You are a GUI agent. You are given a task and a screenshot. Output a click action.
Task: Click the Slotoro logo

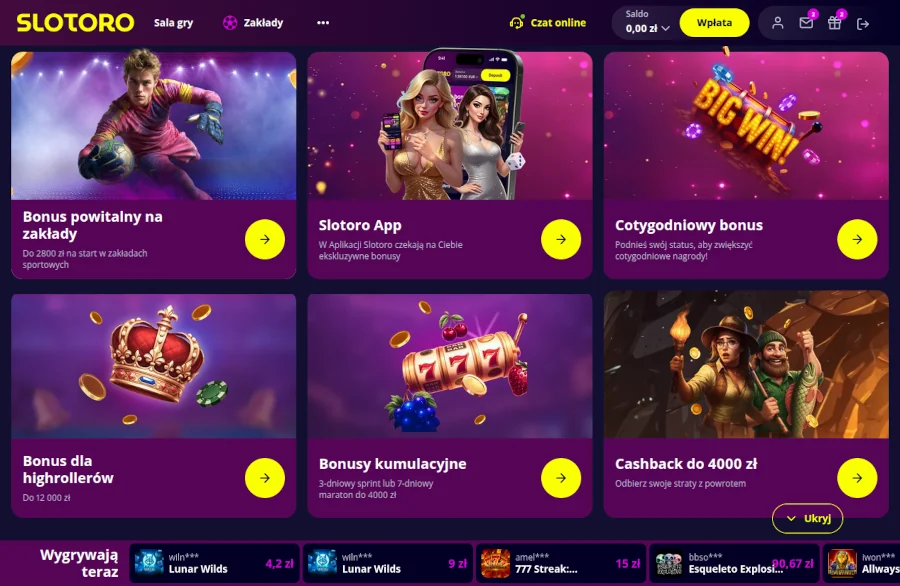pos(75,22)
